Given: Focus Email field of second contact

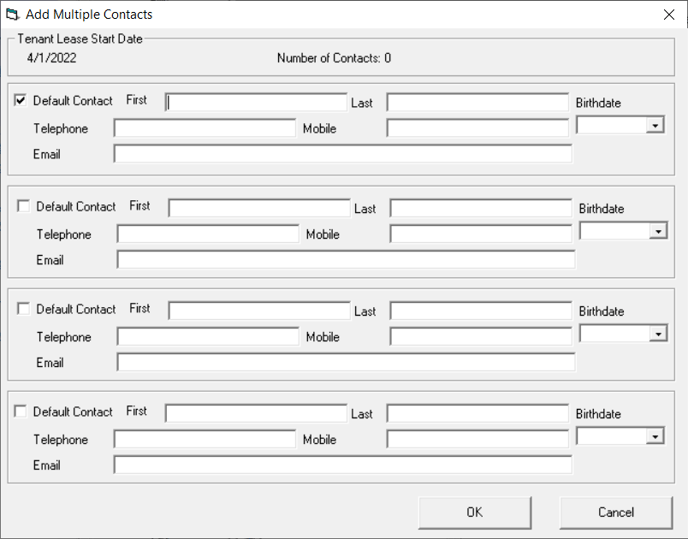Looking at the screenshot, I should point(346,259).
